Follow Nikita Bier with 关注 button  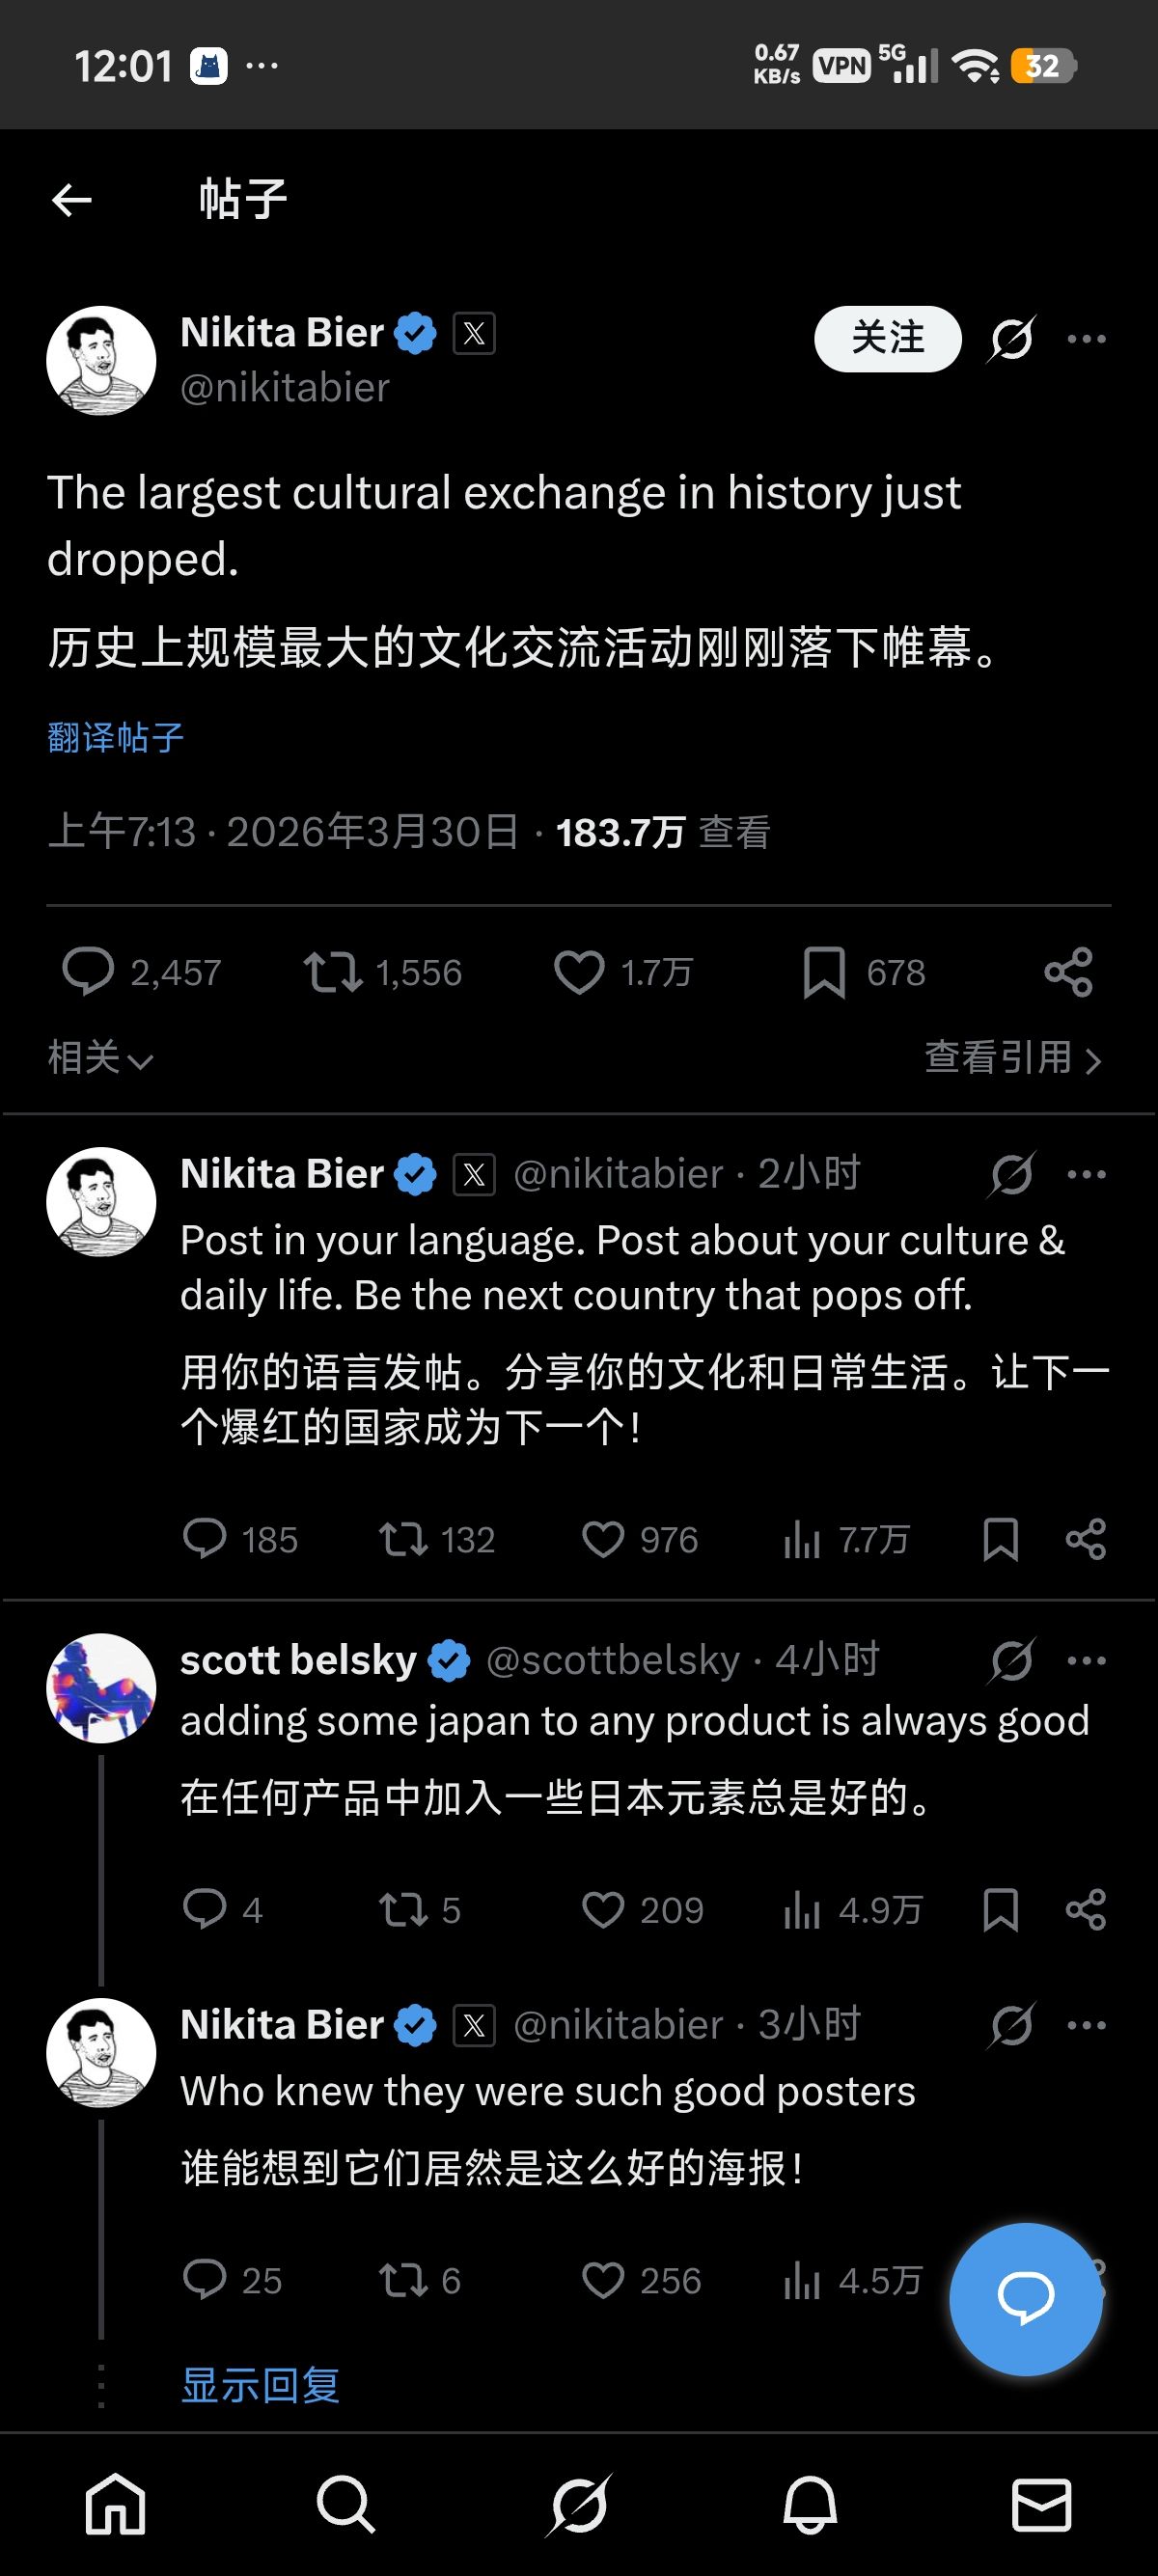point(887,339)
